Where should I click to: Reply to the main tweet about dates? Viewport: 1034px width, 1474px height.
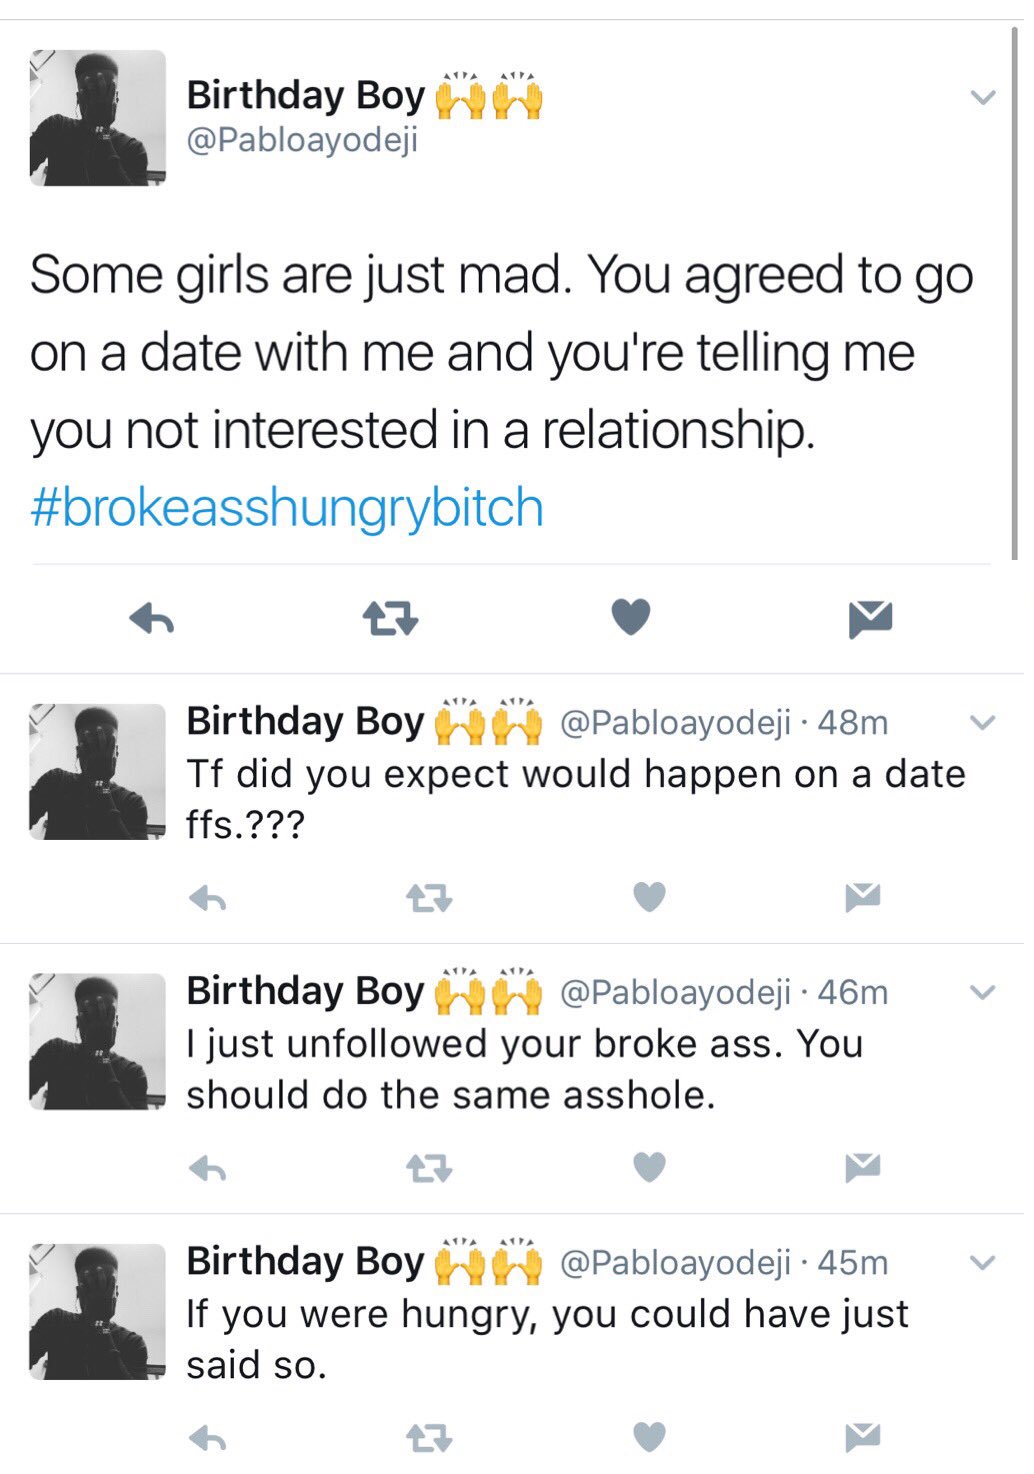pyautogui.click(x=152, y=620)
